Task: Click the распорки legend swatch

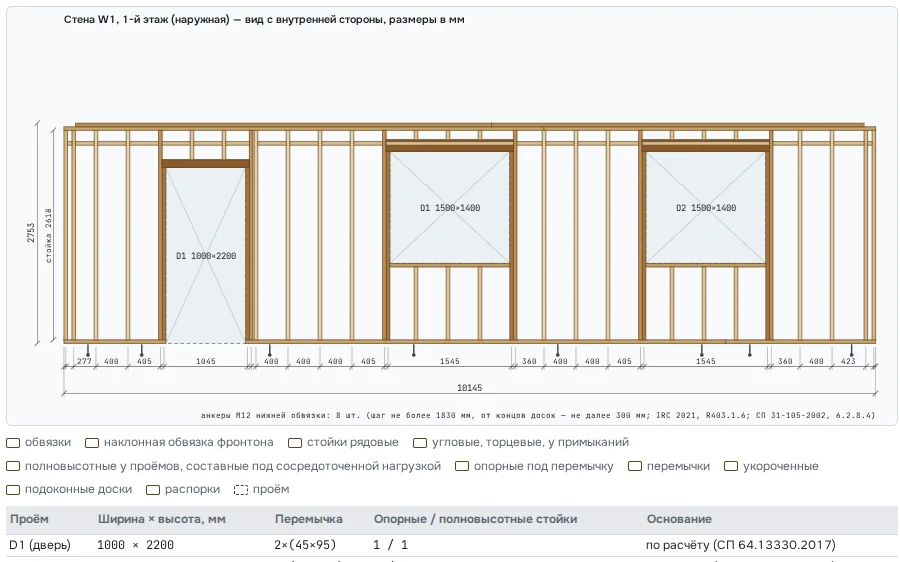Action: tap(153, 490)
